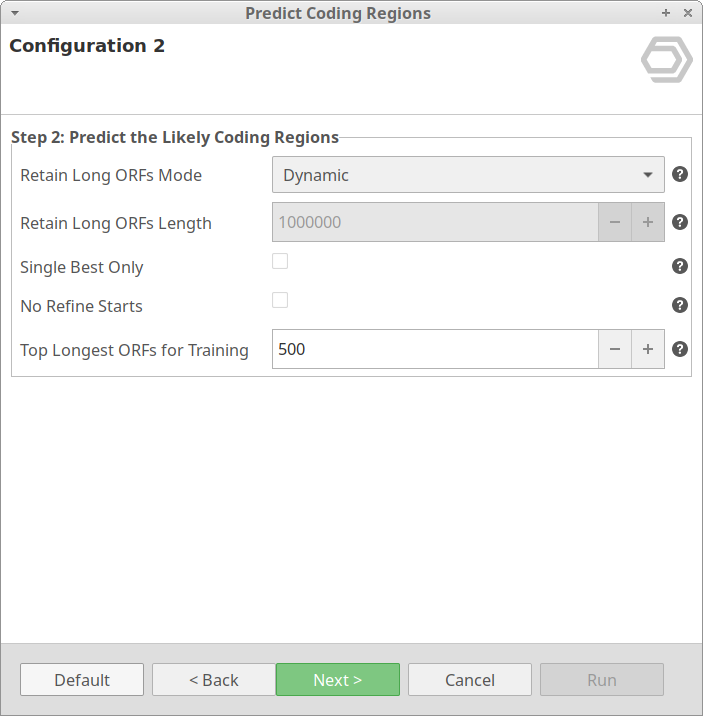703x716 pixels.
Task: Click help icon for Retain Long ORFs Mode
Action: click(x=680, y=174)
